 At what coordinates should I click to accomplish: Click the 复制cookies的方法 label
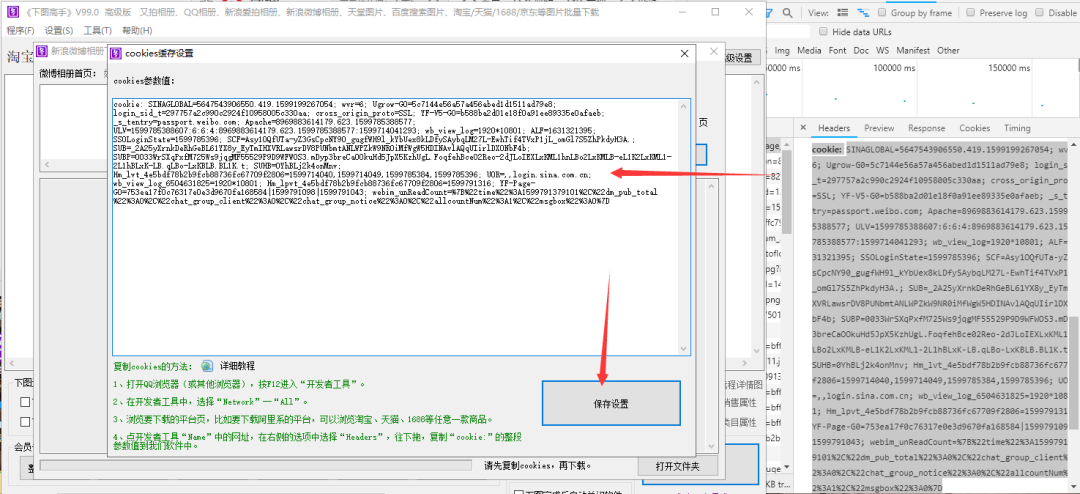pos(154,366)
